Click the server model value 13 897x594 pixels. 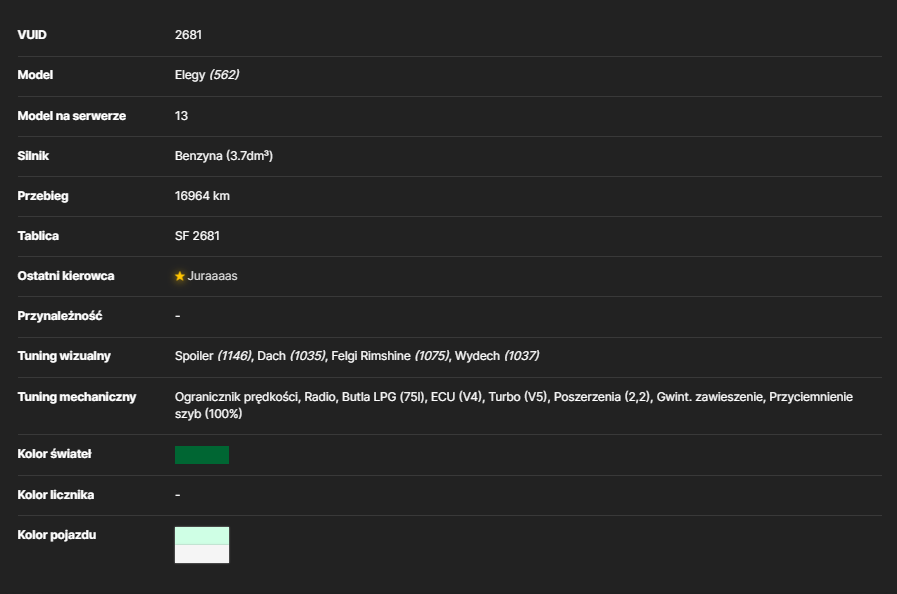[x=181, y=116]
